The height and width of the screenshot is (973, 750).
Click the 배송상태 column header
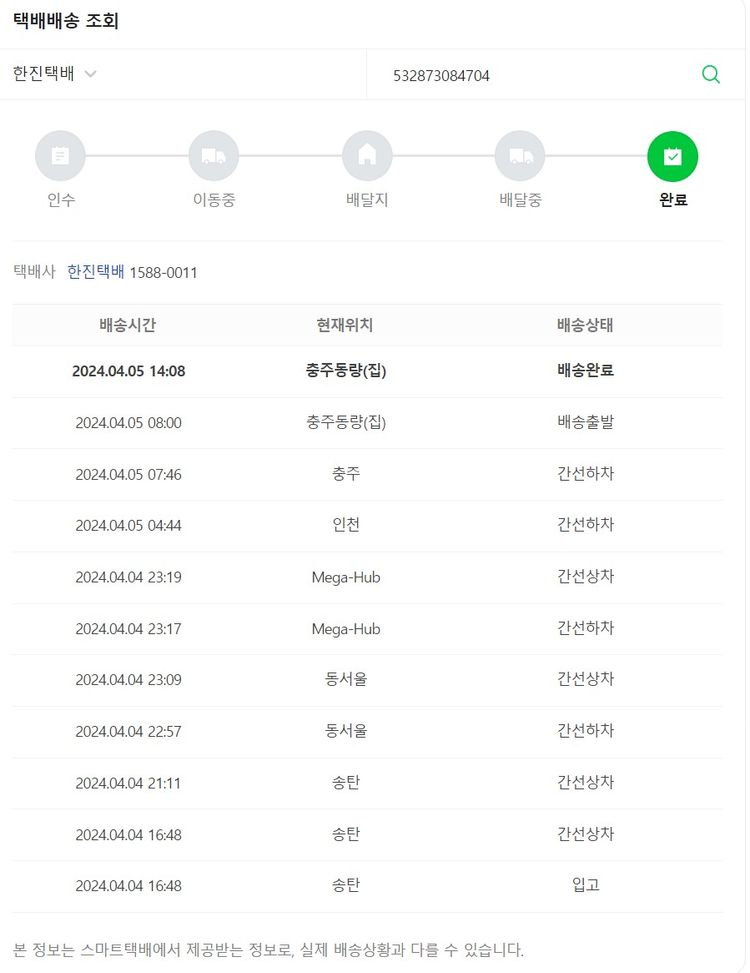tap(585, 325)
